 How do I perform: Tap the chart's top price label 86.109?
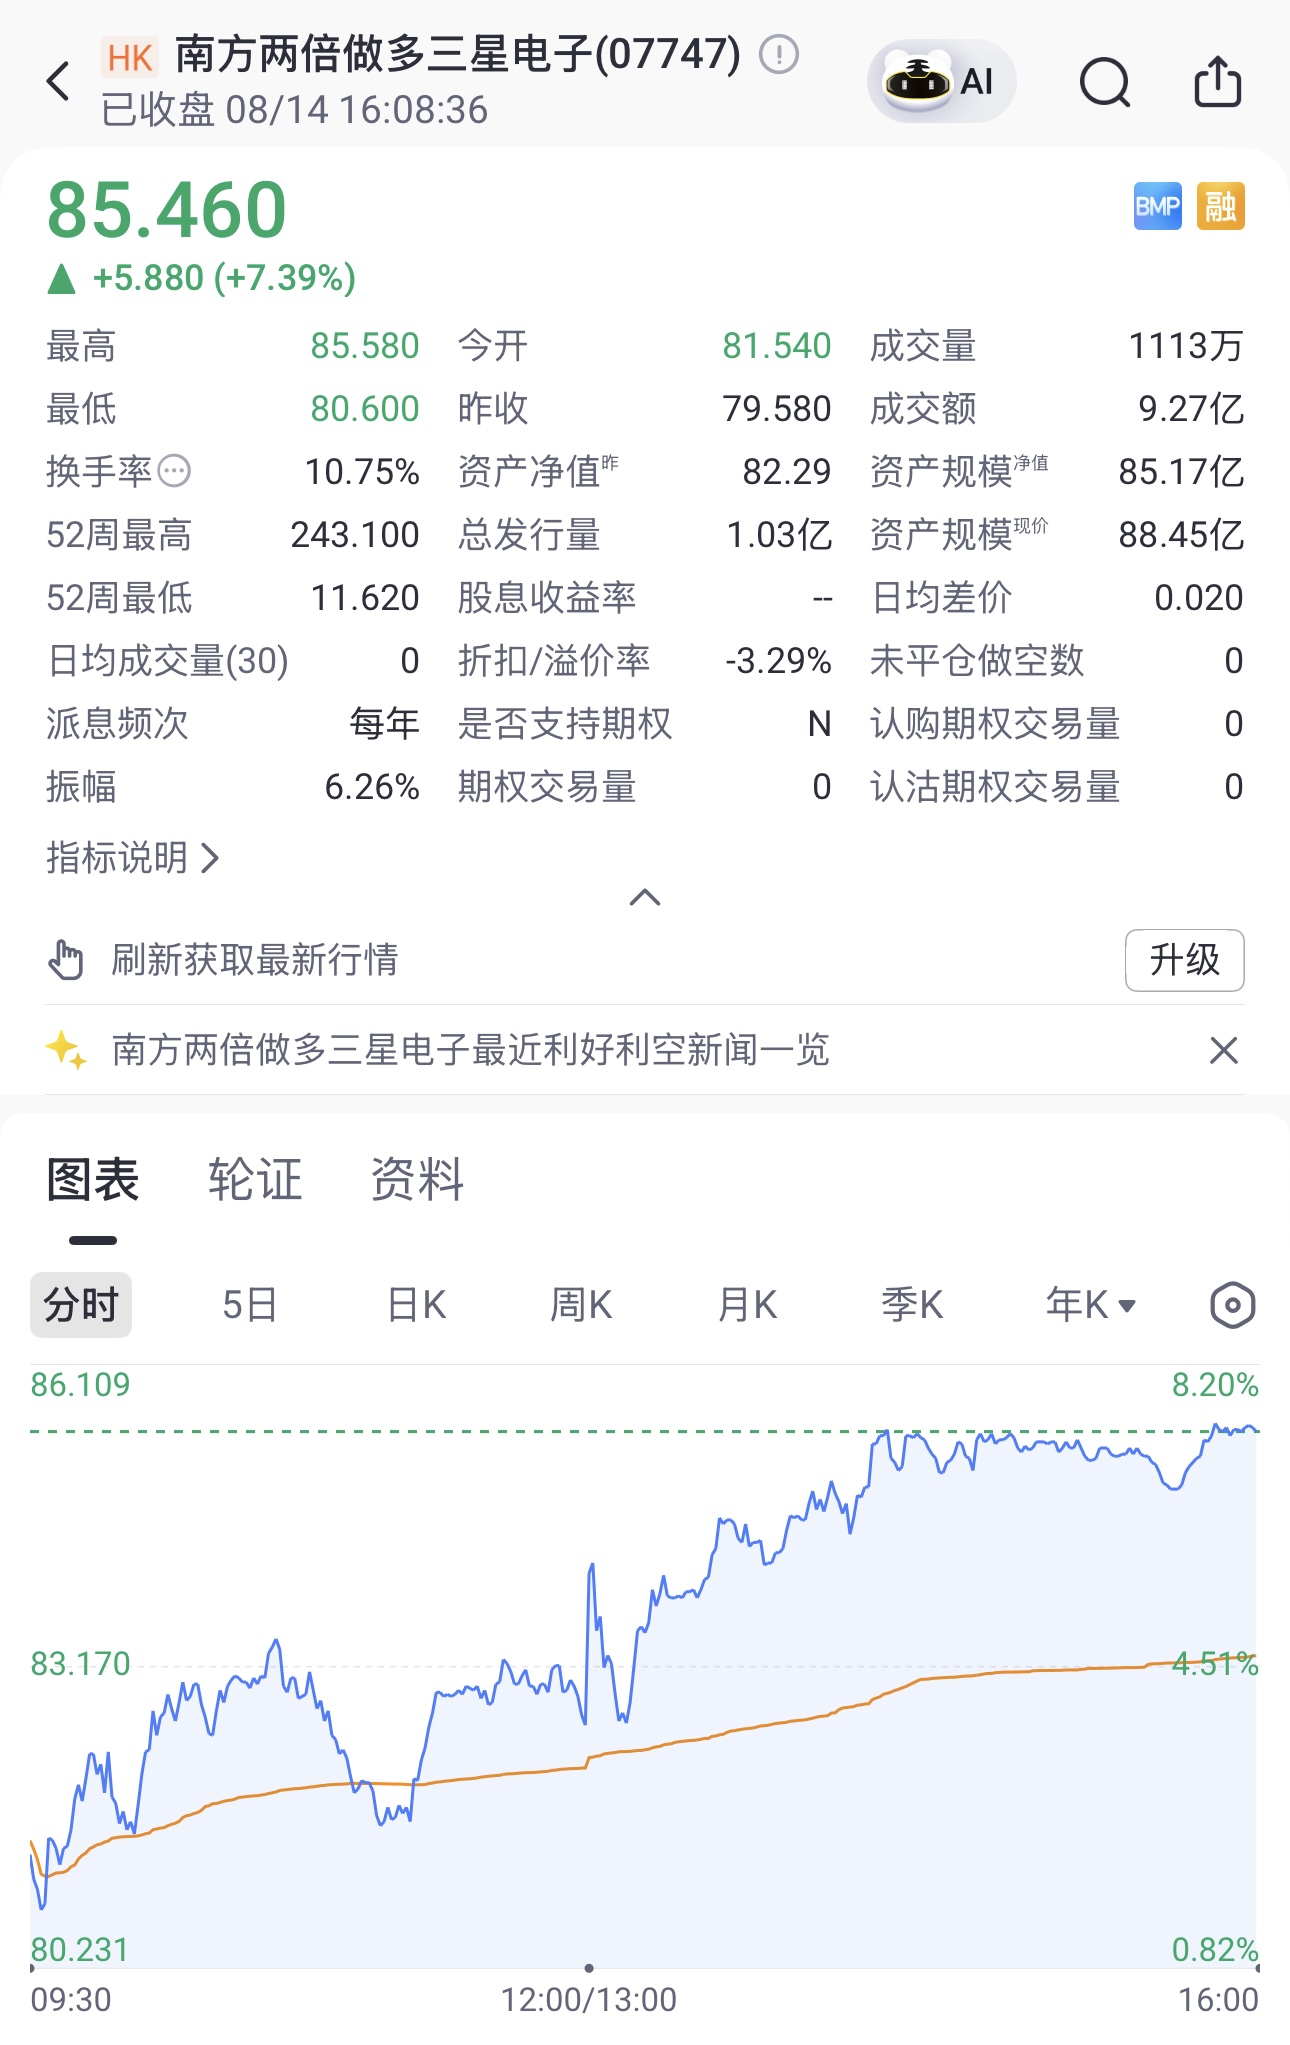pos(81,1385)
